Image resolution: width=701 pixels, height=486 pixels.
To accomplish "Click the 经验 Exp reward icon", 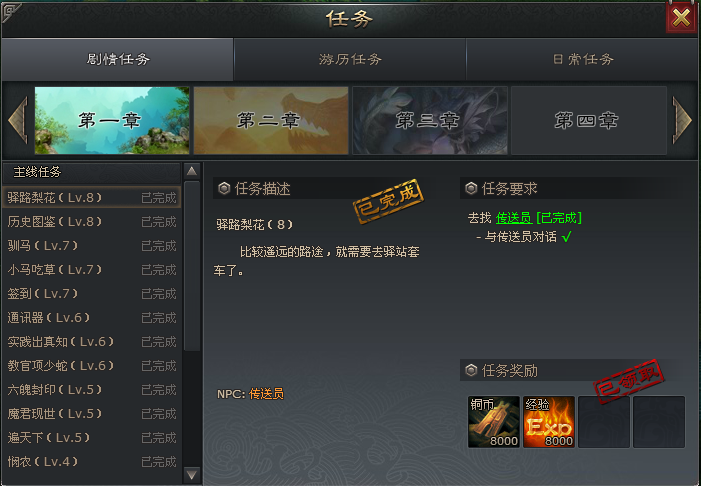I will 549,422.
